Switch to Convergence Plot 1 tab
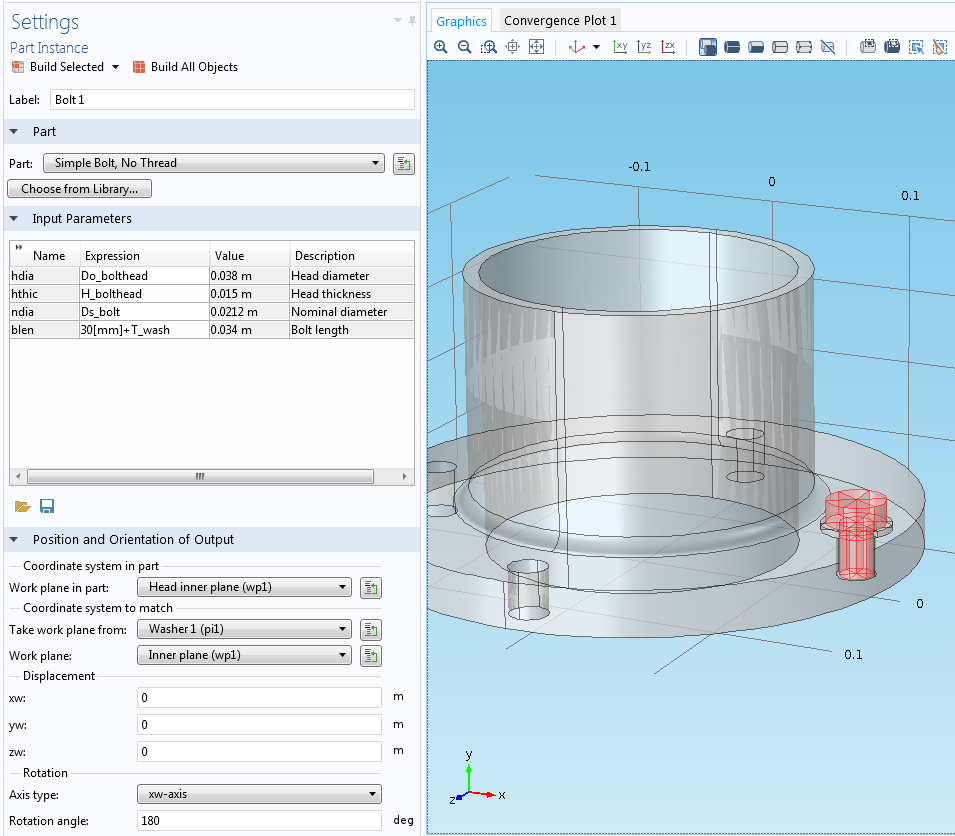 560,20
